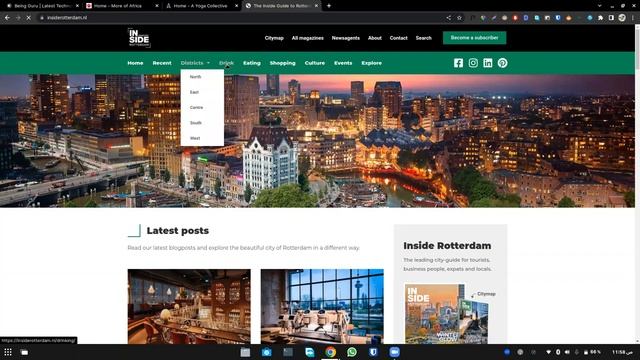
Task: Open the terminal app in taskbar
Action: point(288,352)
